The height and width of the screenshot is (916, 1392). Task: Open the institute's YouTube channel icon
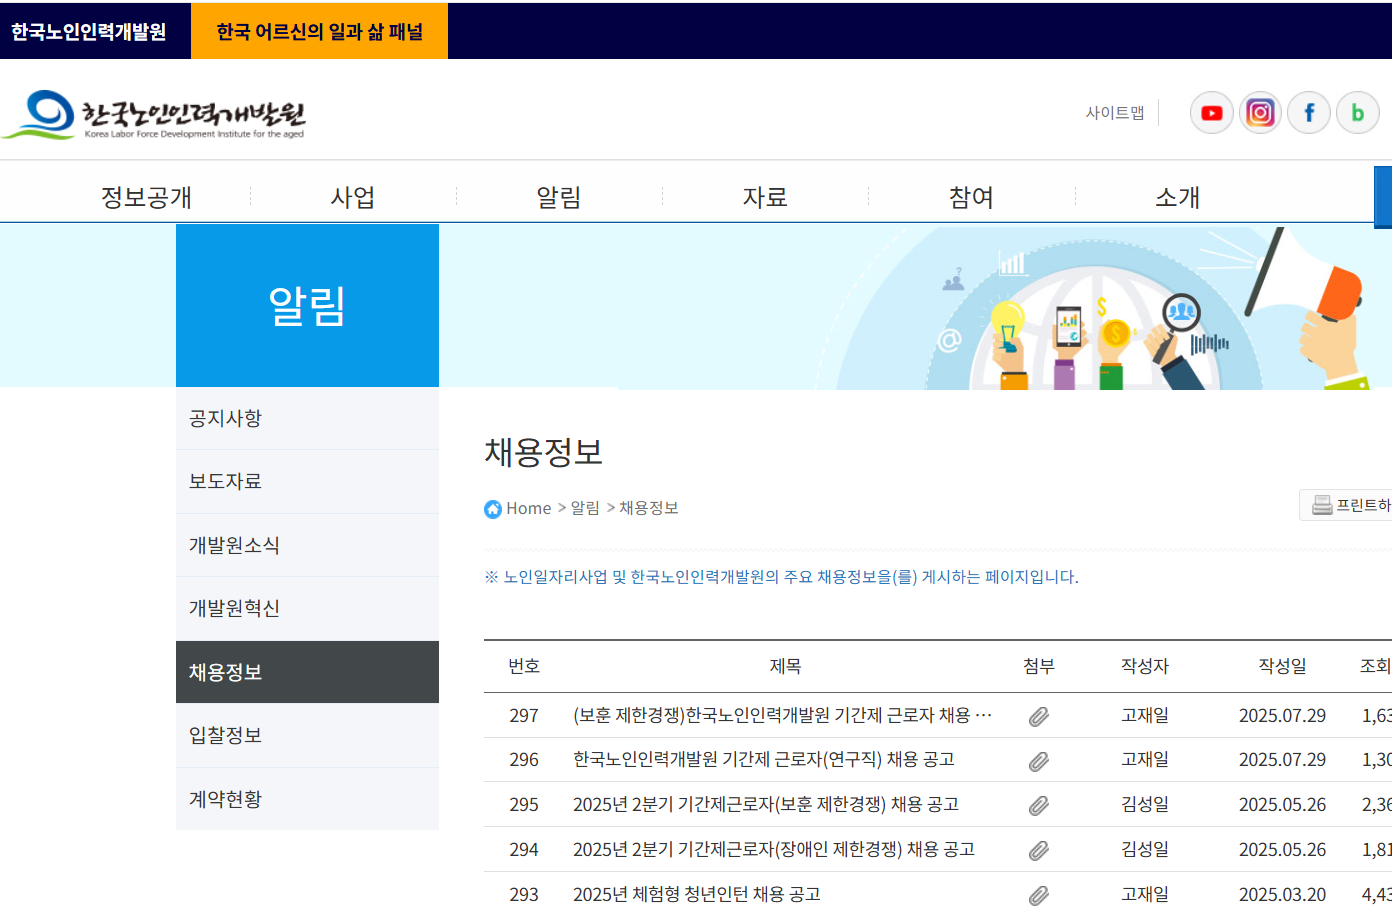coord(1211,112)
